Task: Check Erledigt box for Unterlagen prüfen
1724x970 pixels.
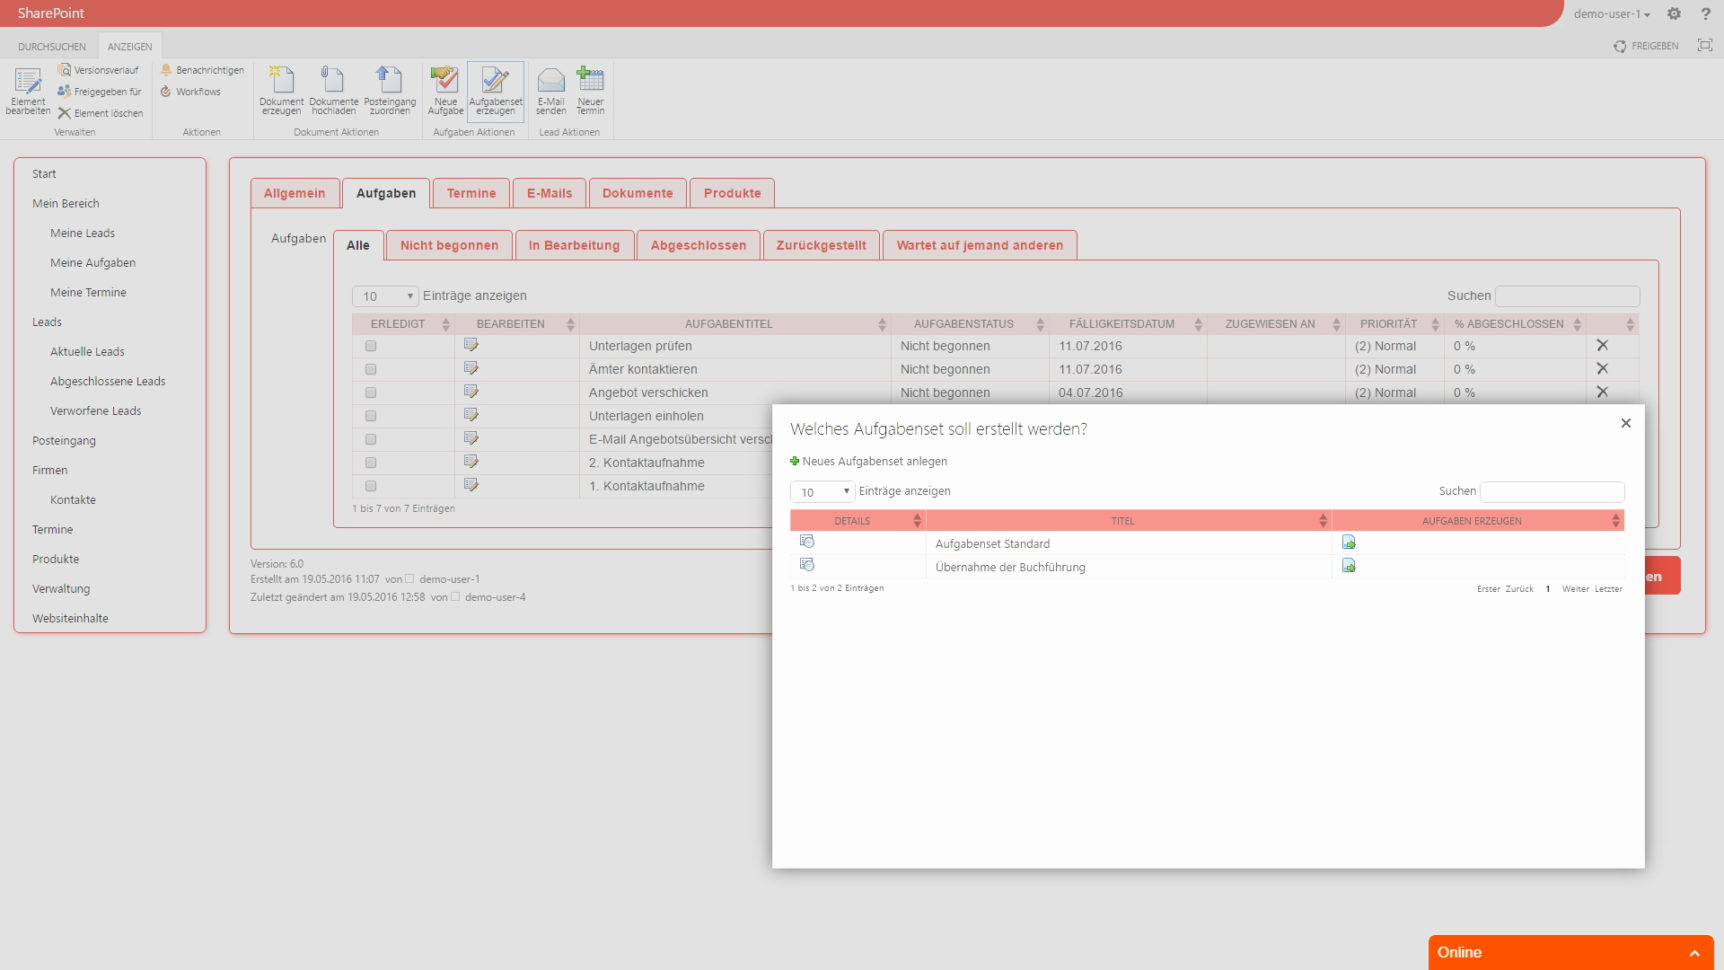Action: pyautogui.click(x=371, y=346)
